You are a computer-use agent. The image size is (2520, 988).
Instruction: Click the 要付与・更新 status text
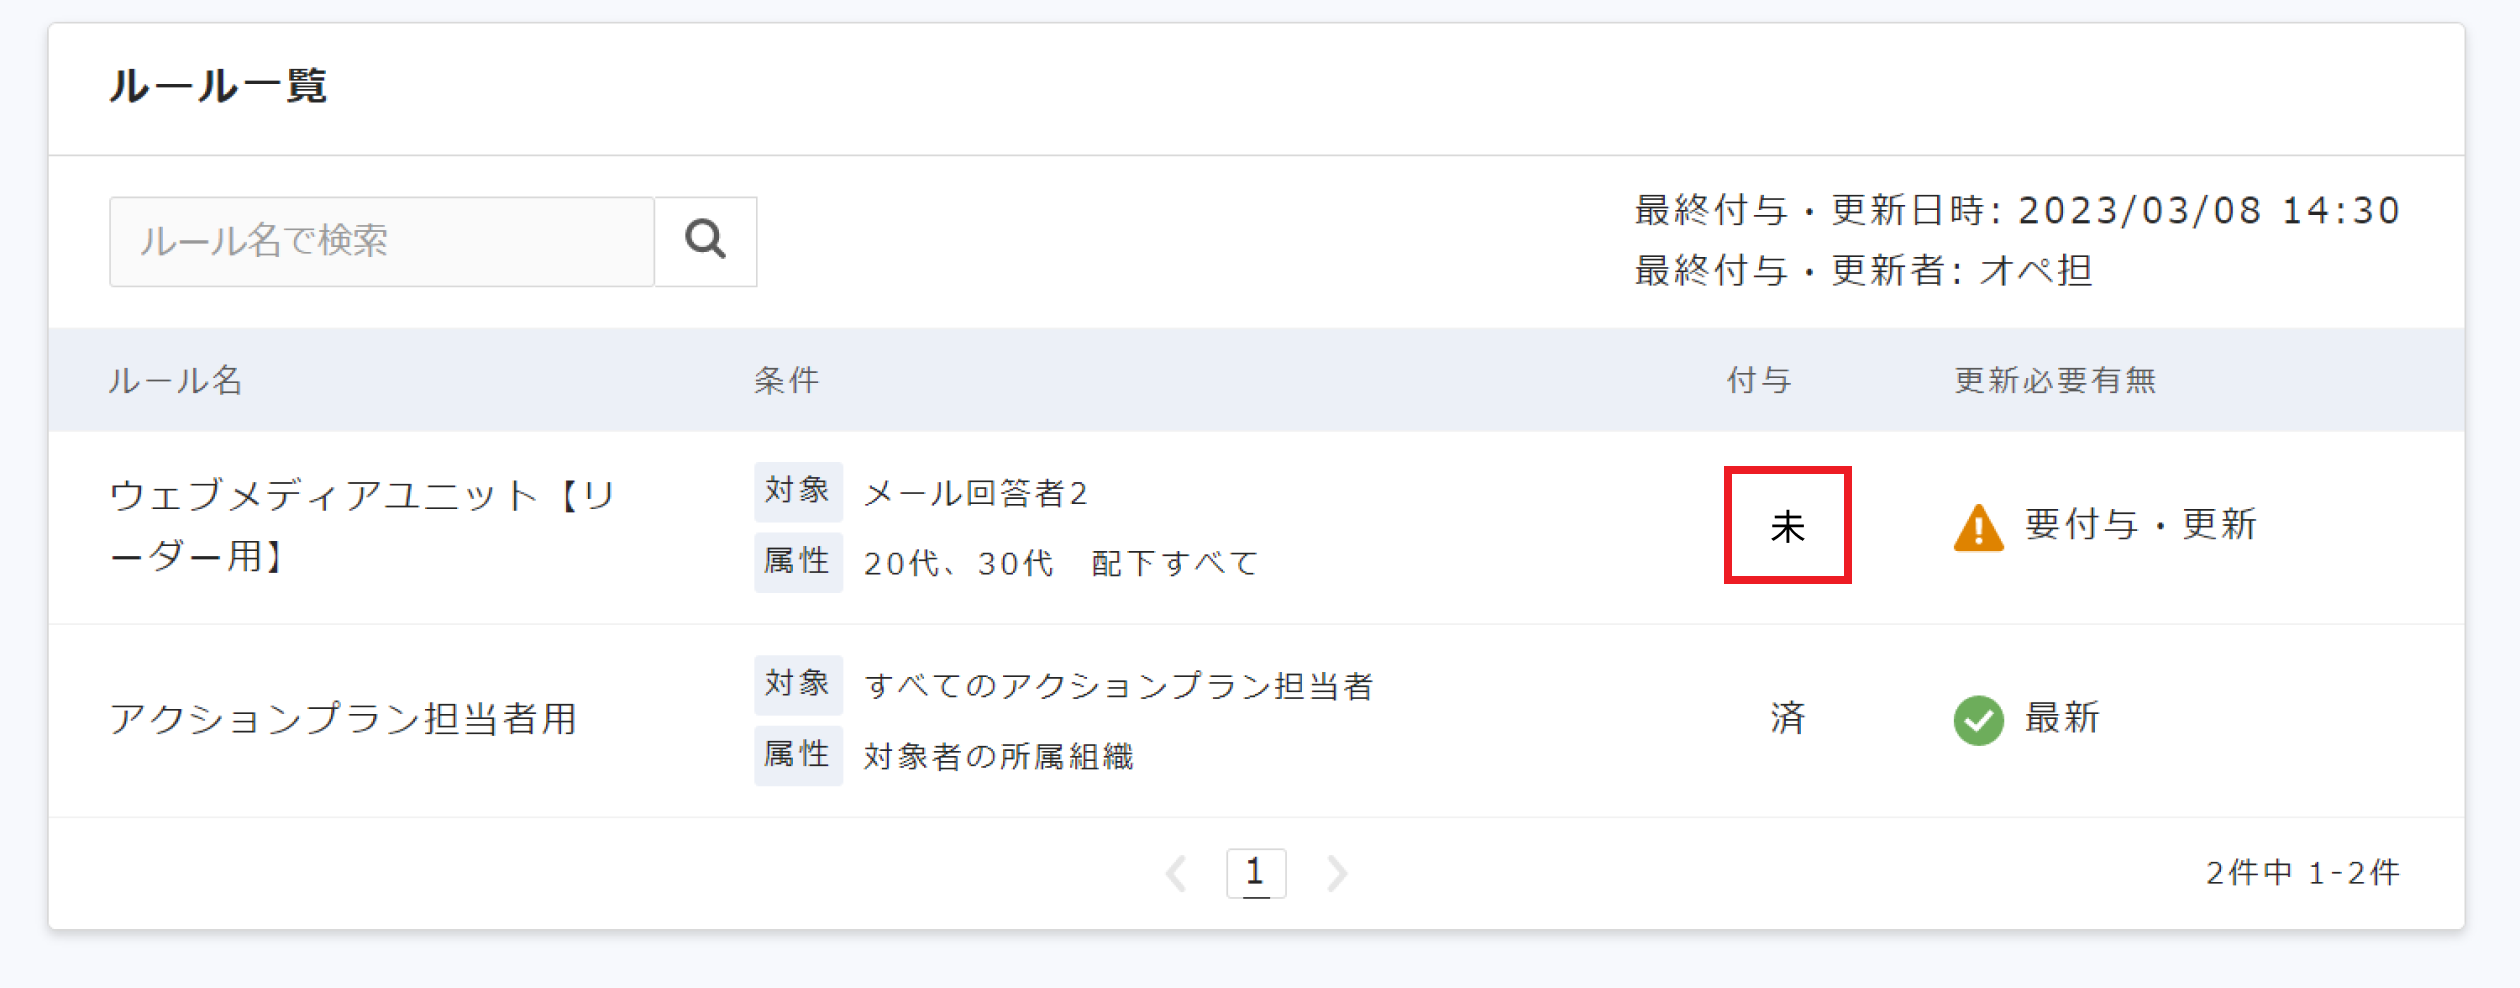click(x=2140, y=525)
